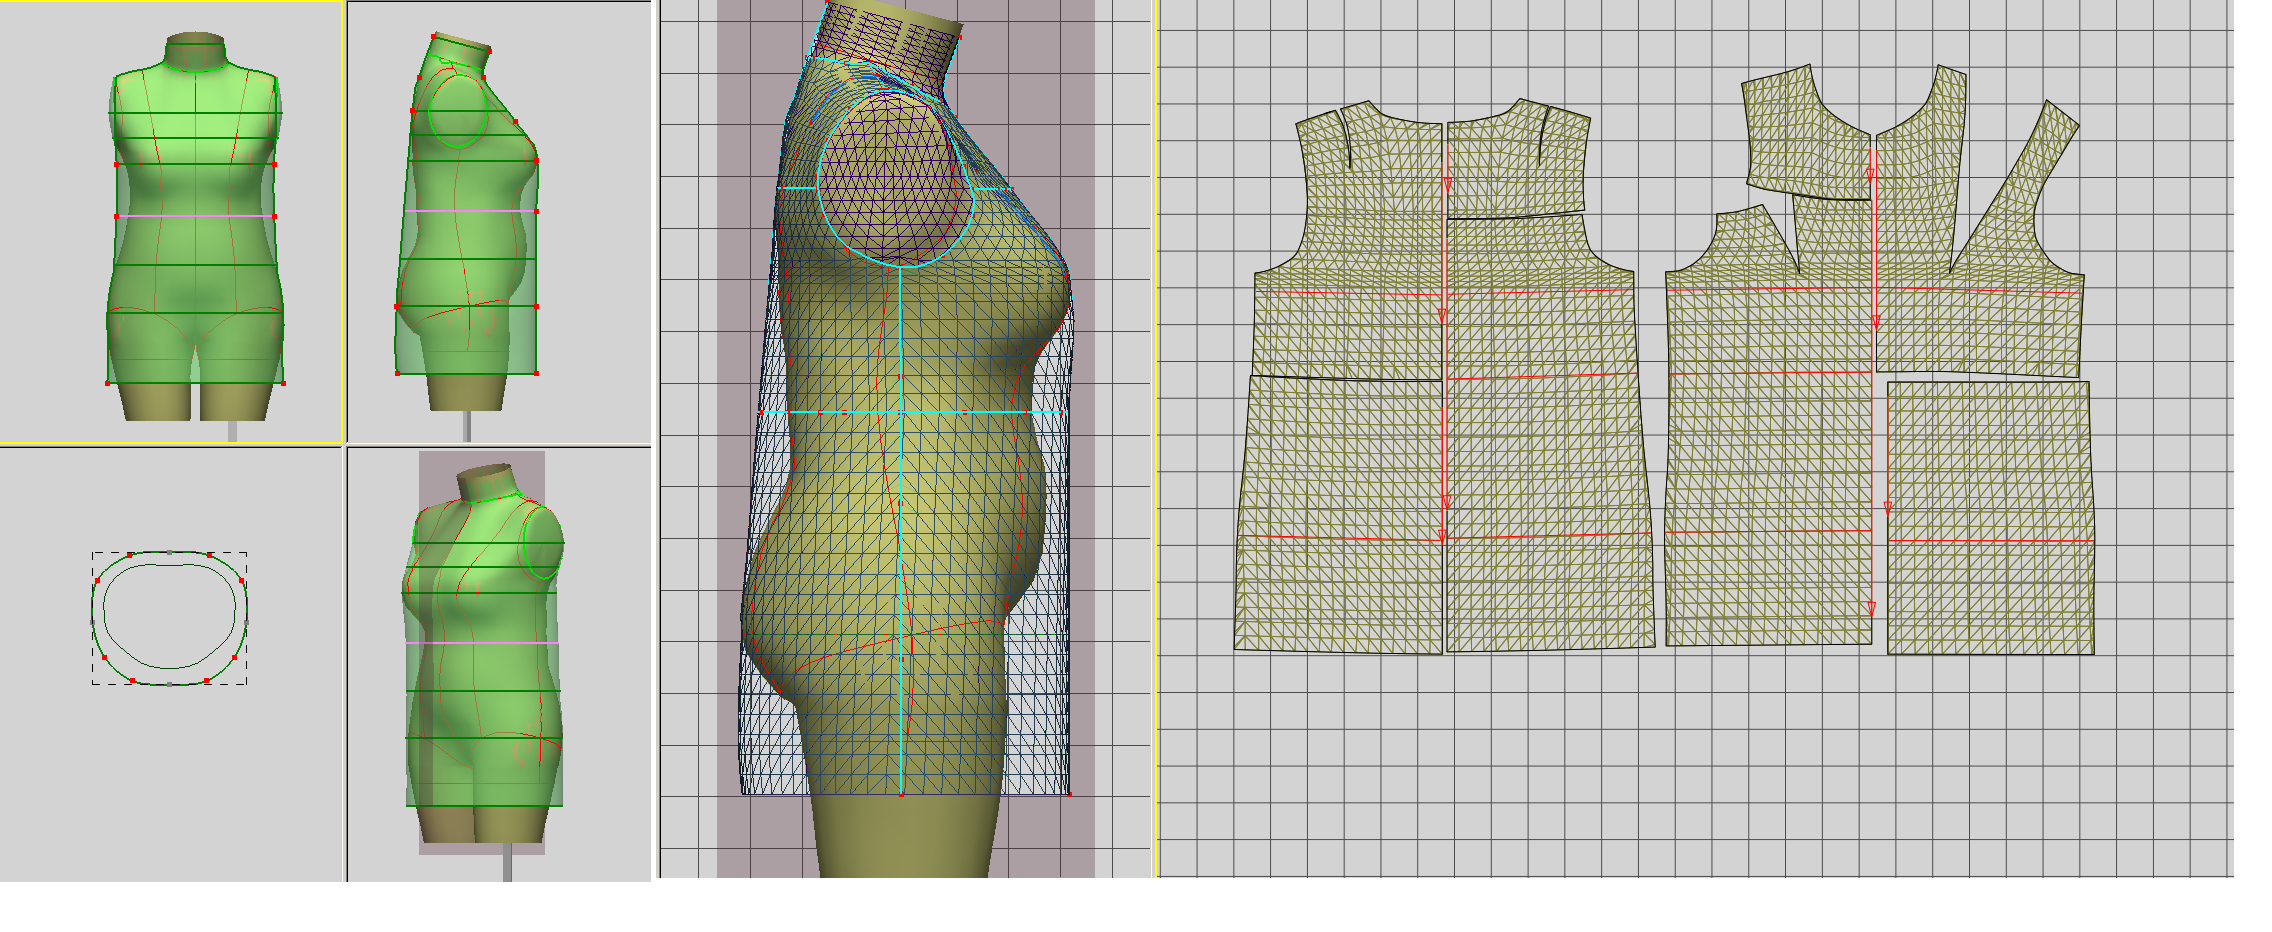Select the green armhole ellipse in side profile view

[458, 111]
